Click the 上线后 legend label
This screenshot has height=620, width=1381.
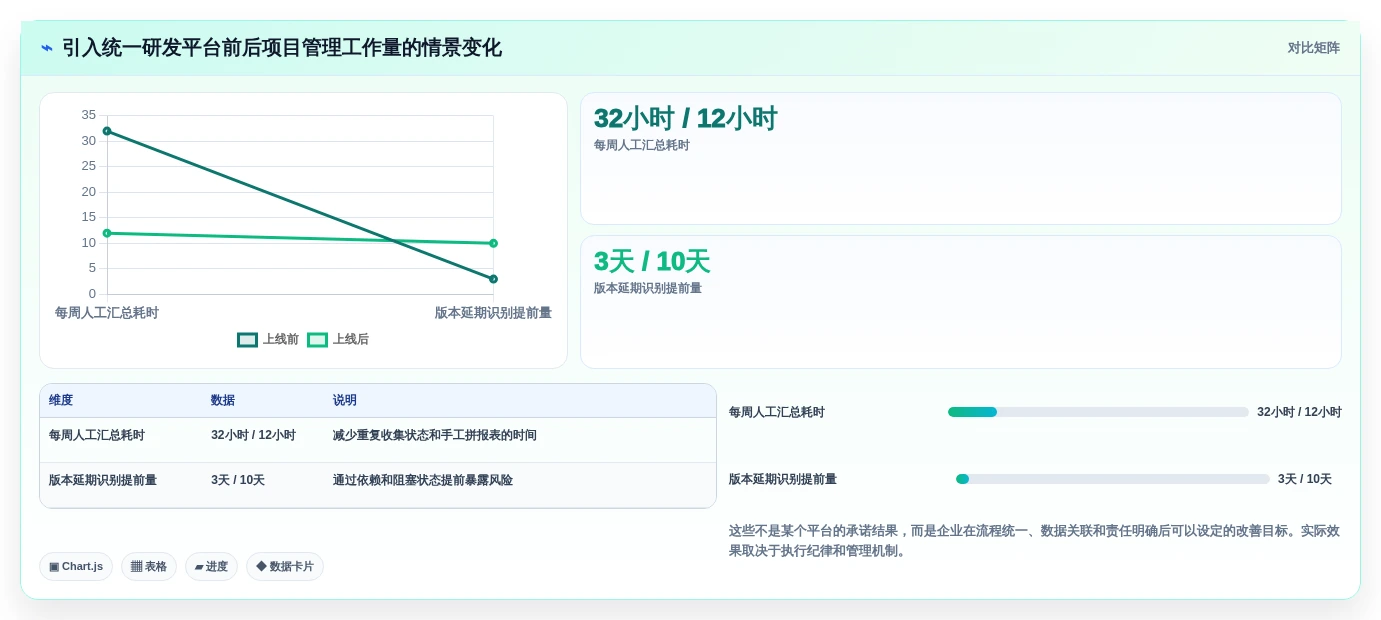tap(351, 340)
